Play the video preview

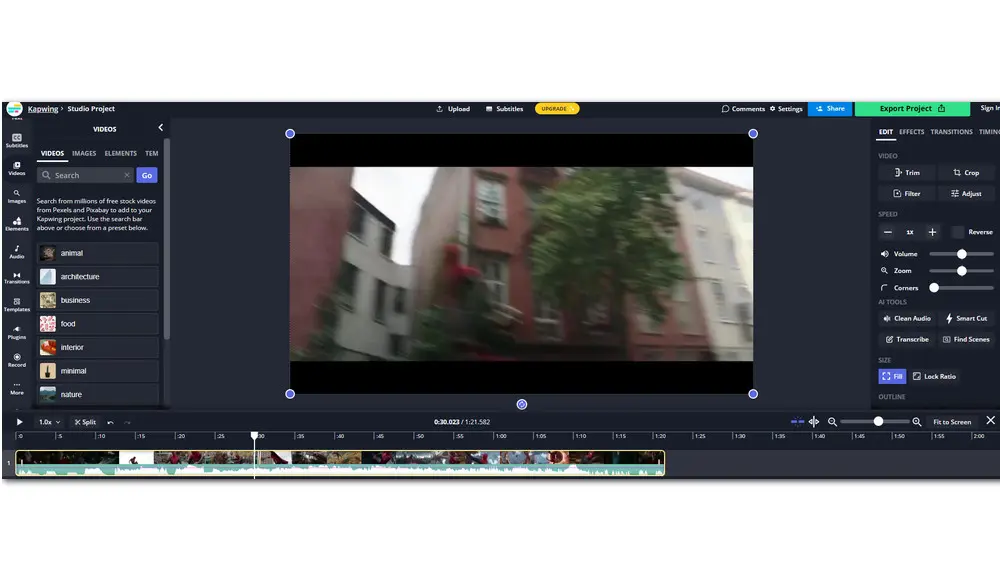19,422
